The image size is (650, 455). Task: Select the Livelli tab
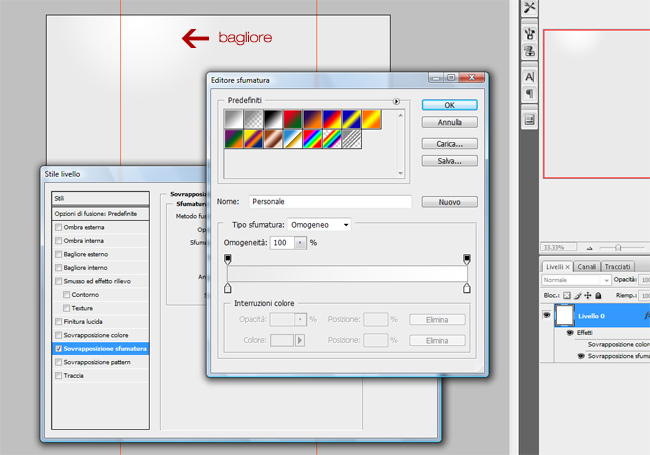pyautogui.click(x=557, y=267)
